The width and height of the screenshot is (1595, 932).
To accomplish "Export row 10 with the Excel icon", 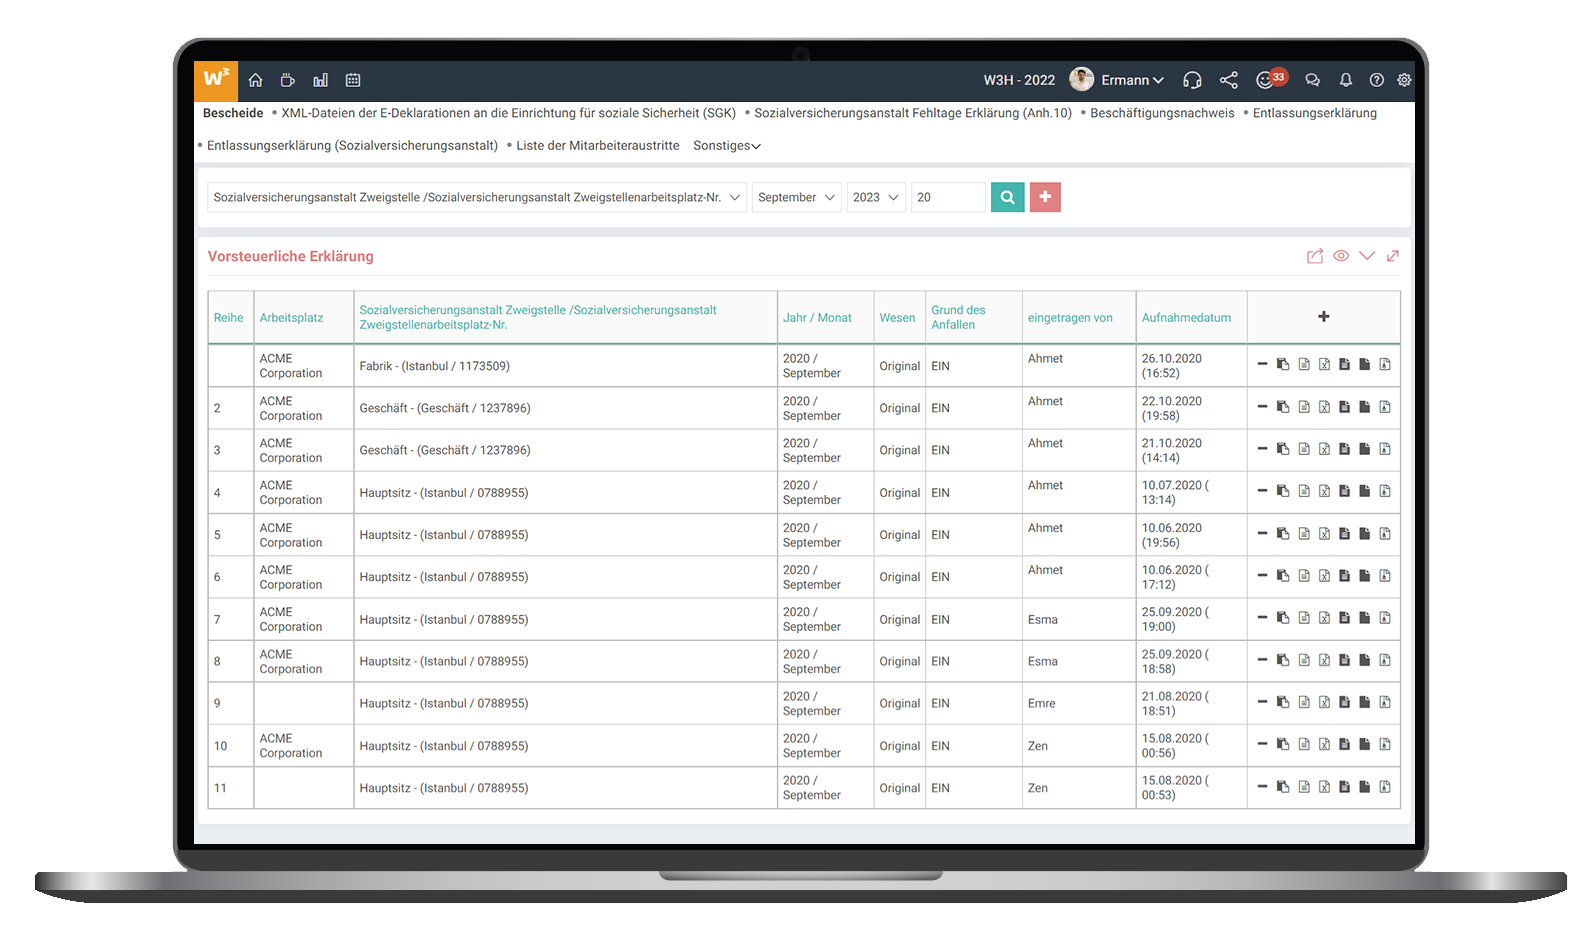I will pos(1324,744).
